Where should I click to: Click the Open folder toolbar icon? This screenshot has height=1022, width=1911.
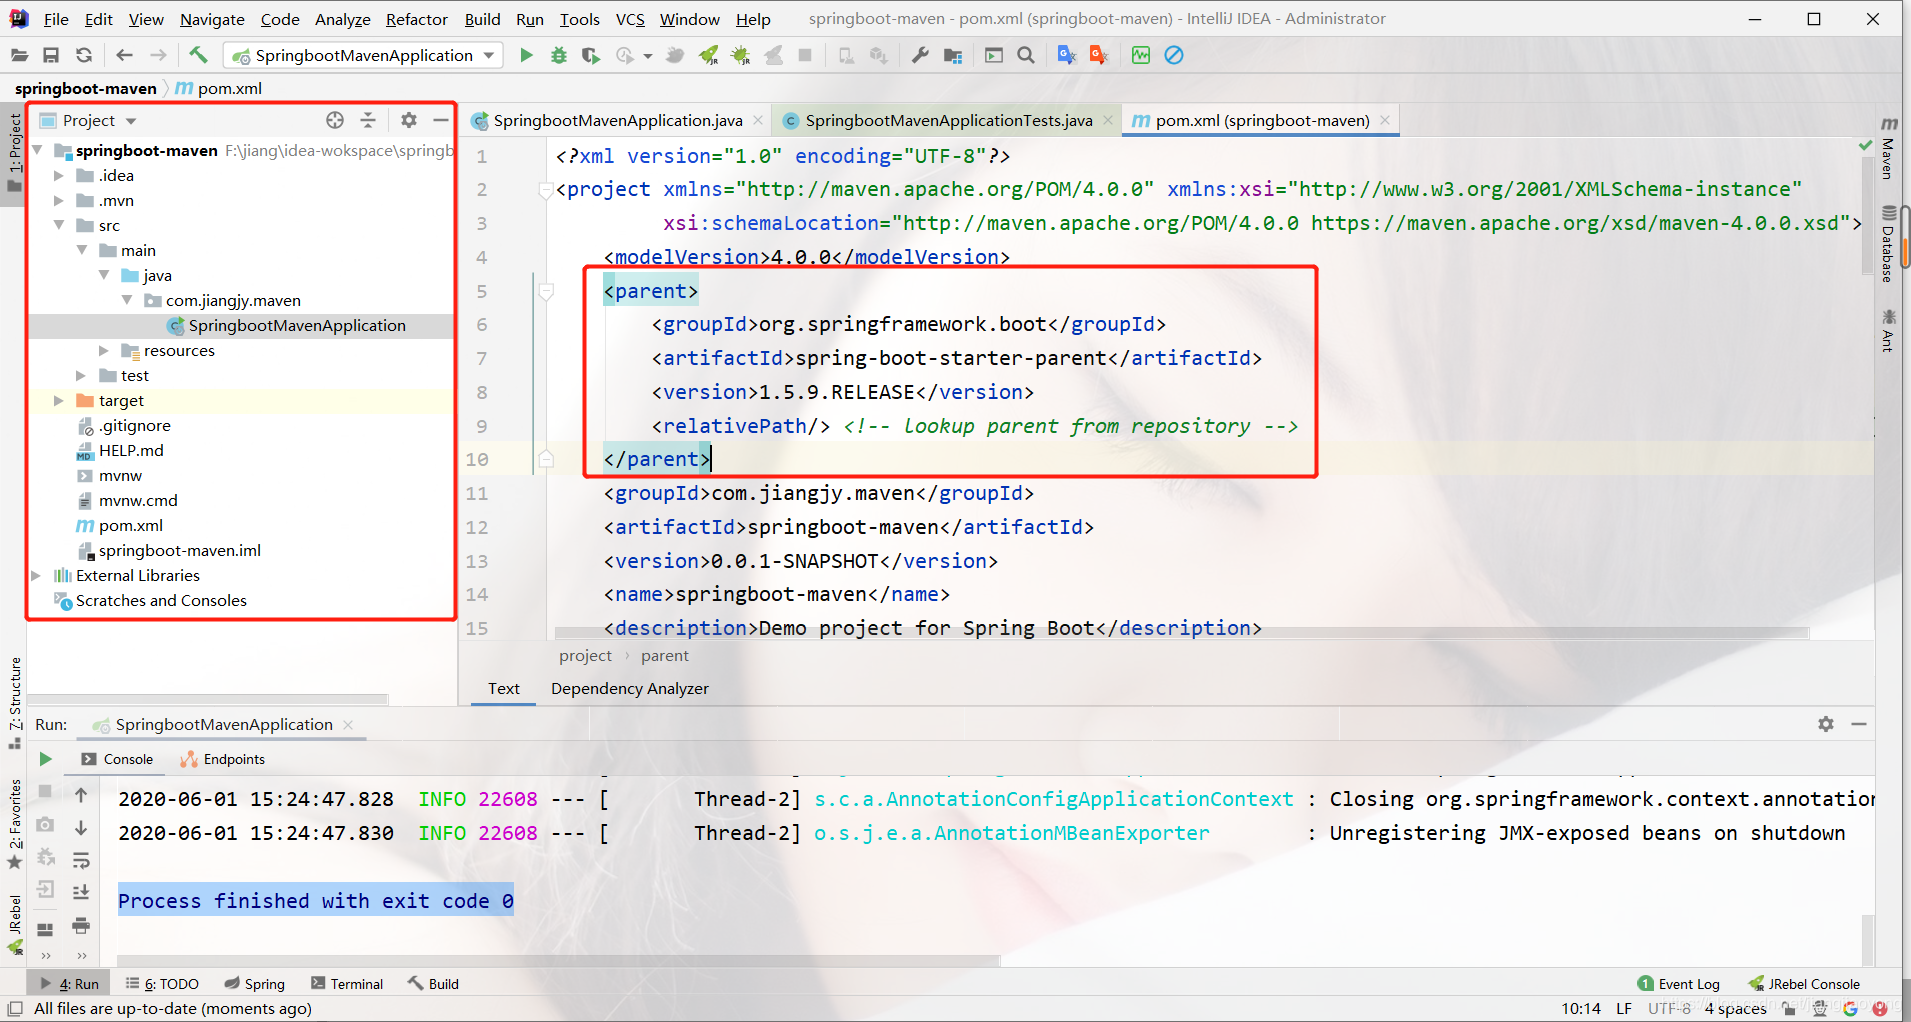tap(19, 55)
